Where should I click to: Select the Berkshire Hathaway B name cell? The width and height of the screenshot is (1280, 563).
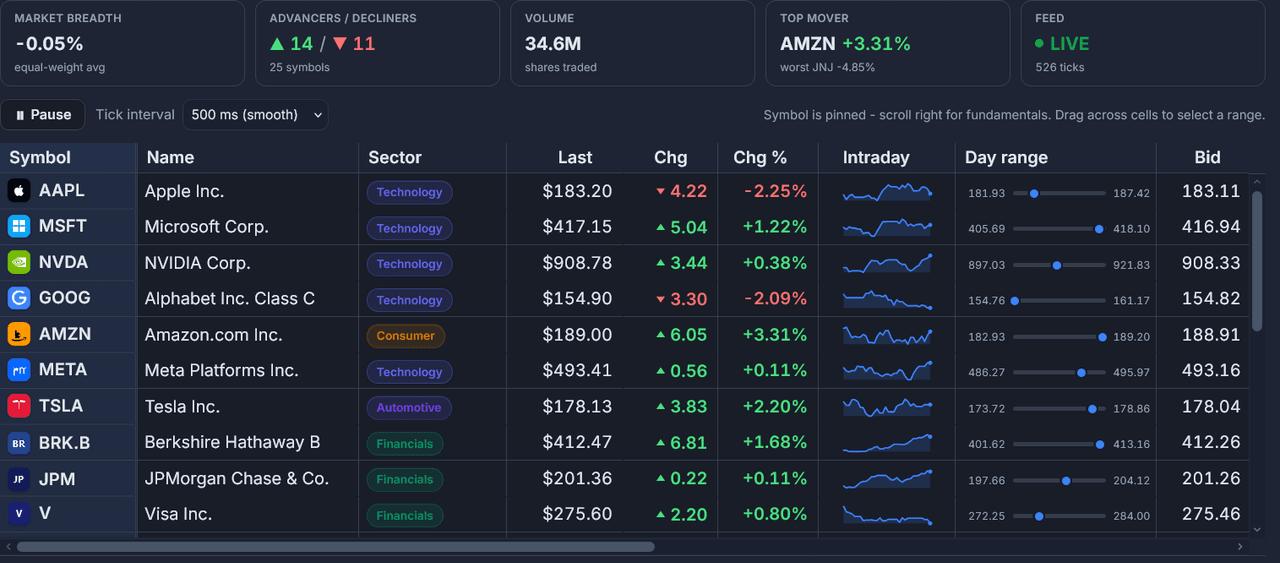[247, 443]
